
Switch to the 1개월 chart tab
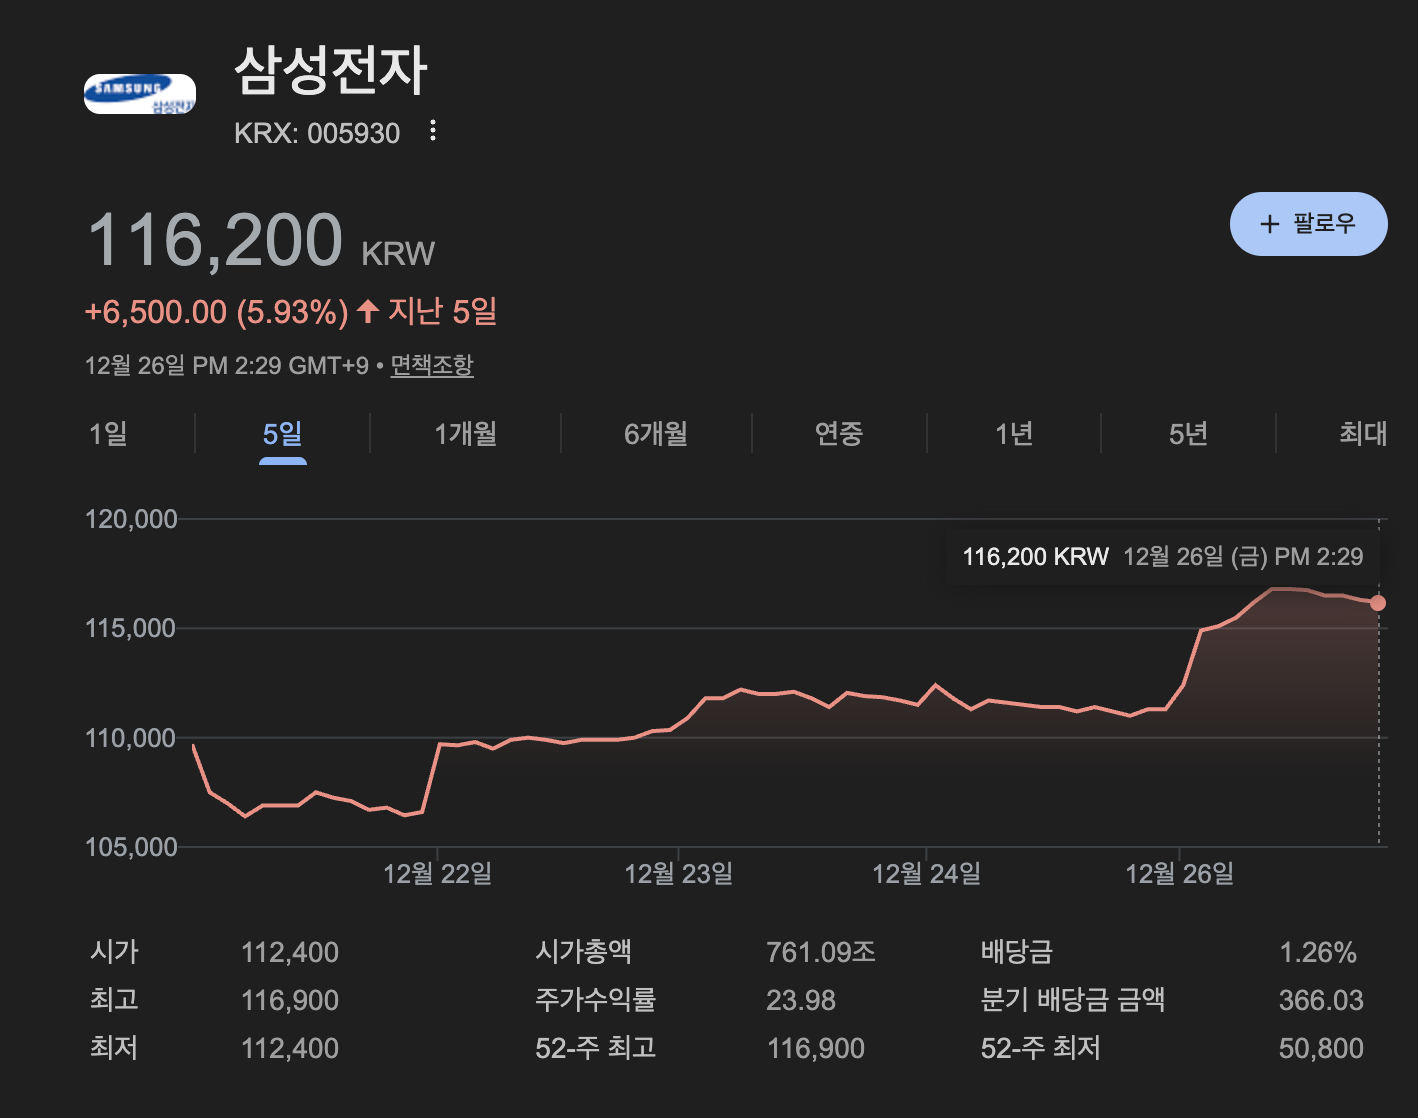pos(466,434)
